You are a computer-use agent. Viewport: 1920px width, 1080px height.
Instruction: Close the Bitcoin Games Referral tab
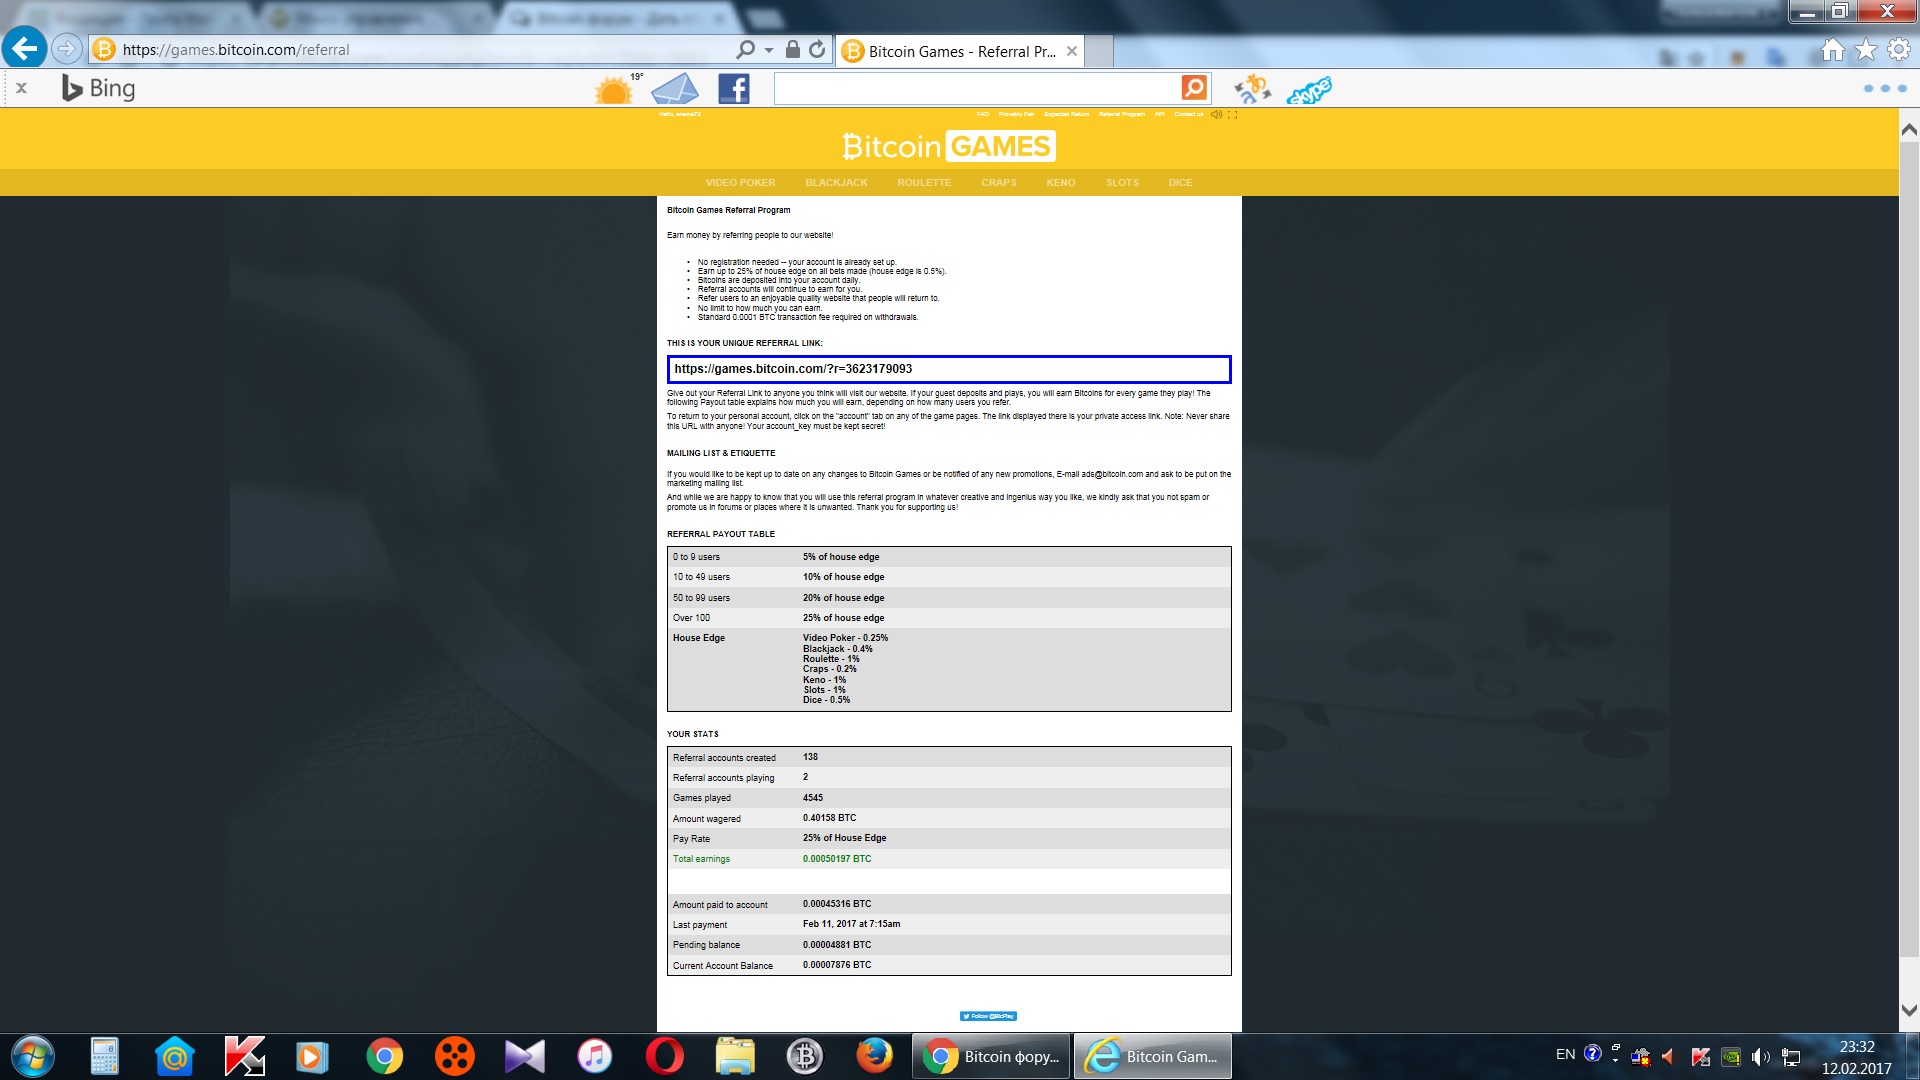click(x=1072, y=51)
